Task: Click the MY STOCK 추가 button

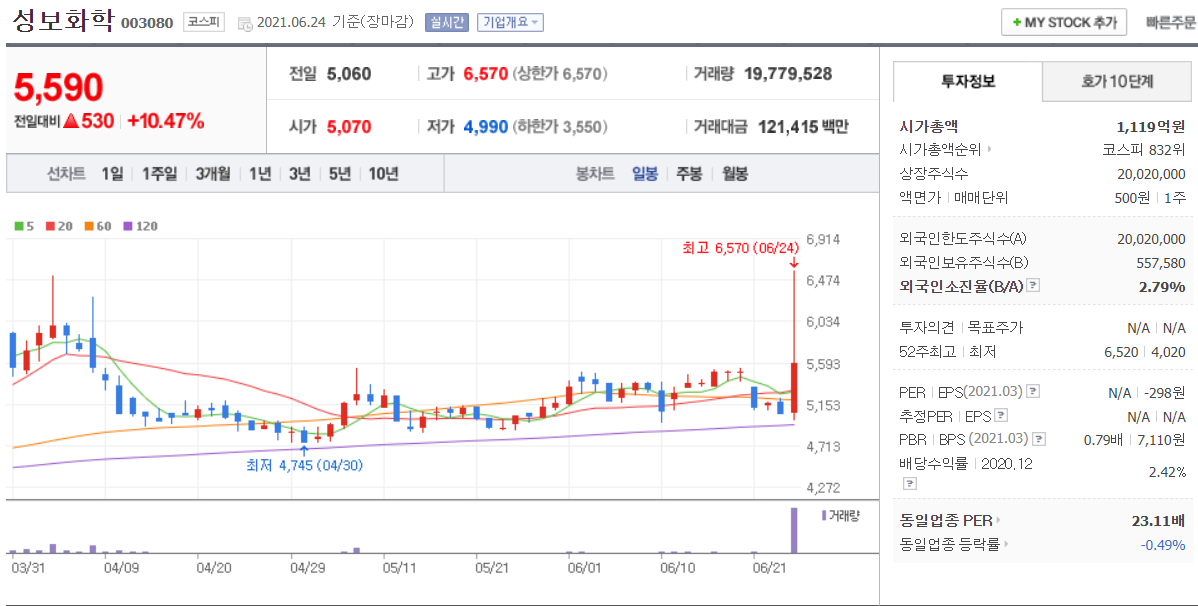Action: coord(1064,22)
